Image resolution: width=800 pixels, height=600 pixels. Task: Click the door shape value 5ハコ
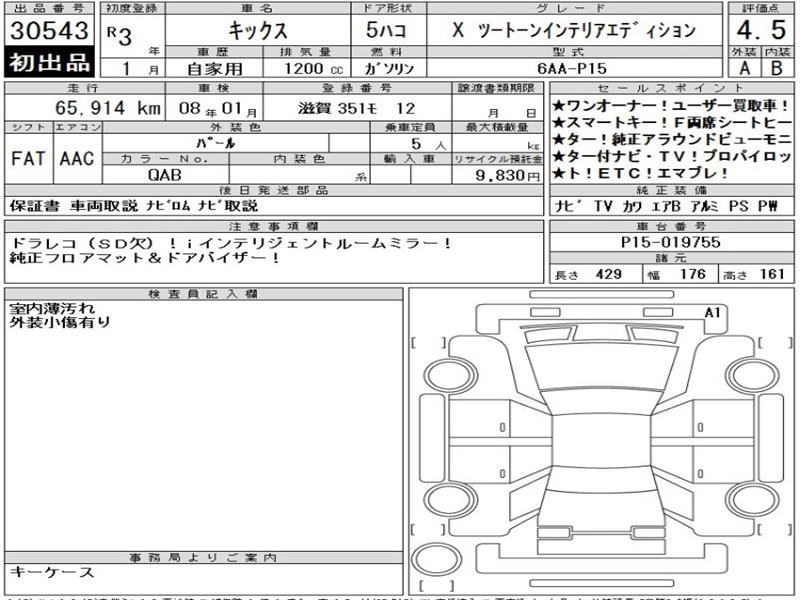coord(386,31)
